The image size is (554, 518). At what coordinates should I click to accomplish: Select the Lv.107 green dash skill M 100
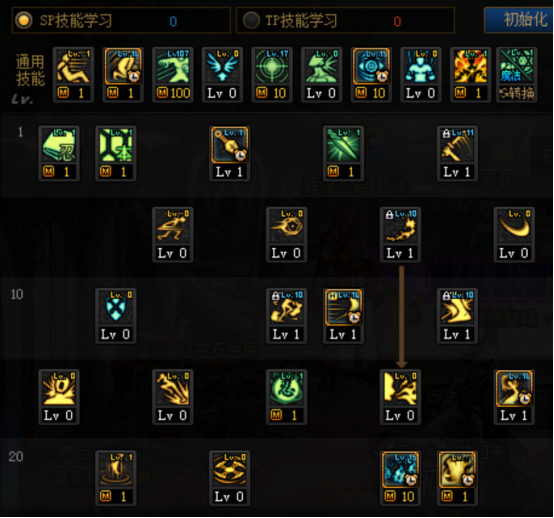(x=172, y=75)
